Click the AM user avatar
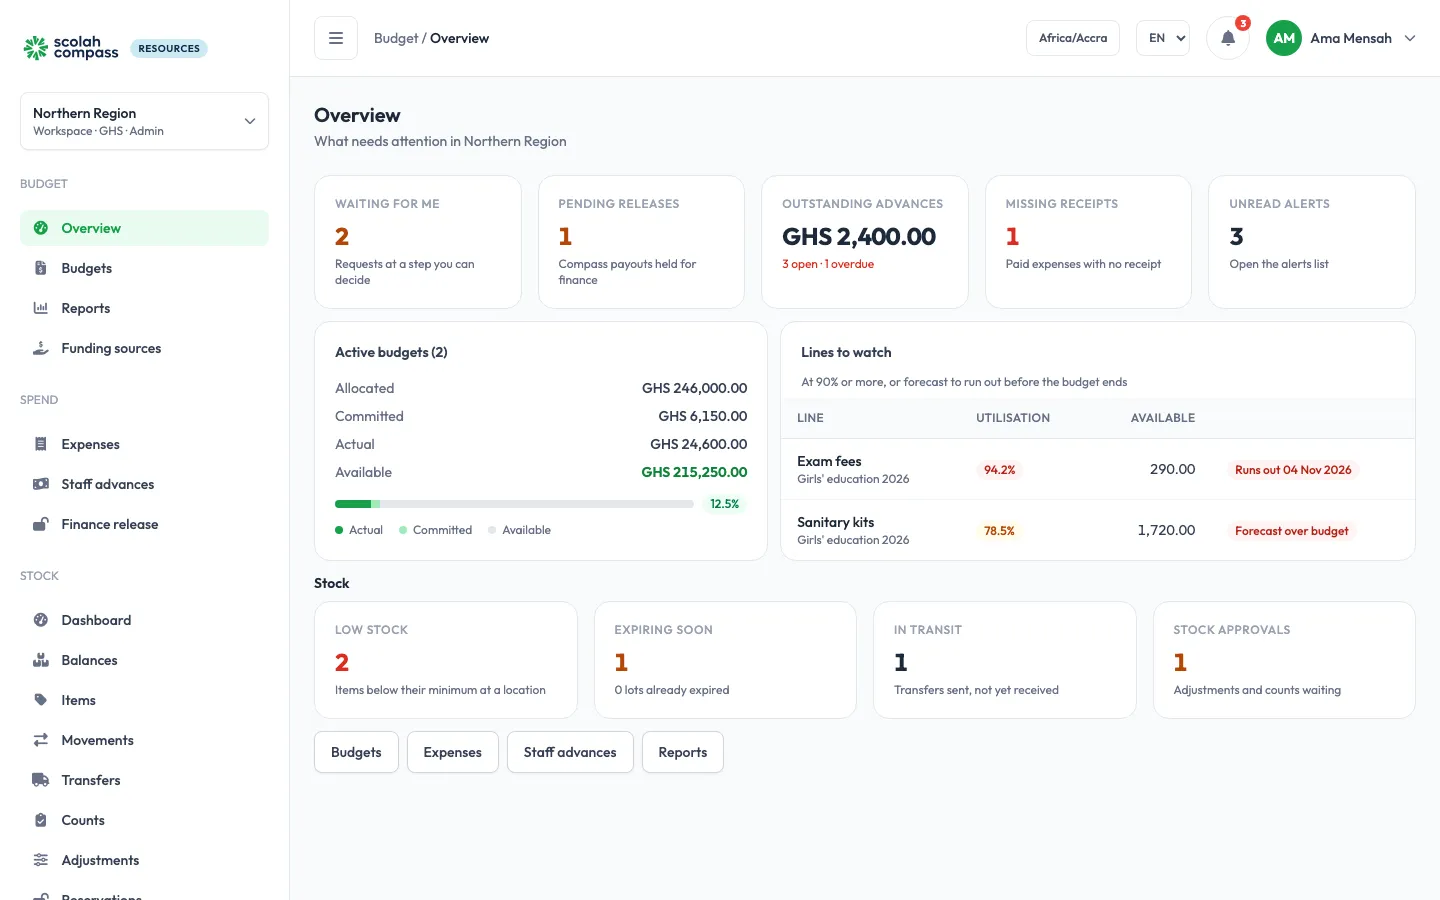1440x900 pixels. tap(1284, 38)
